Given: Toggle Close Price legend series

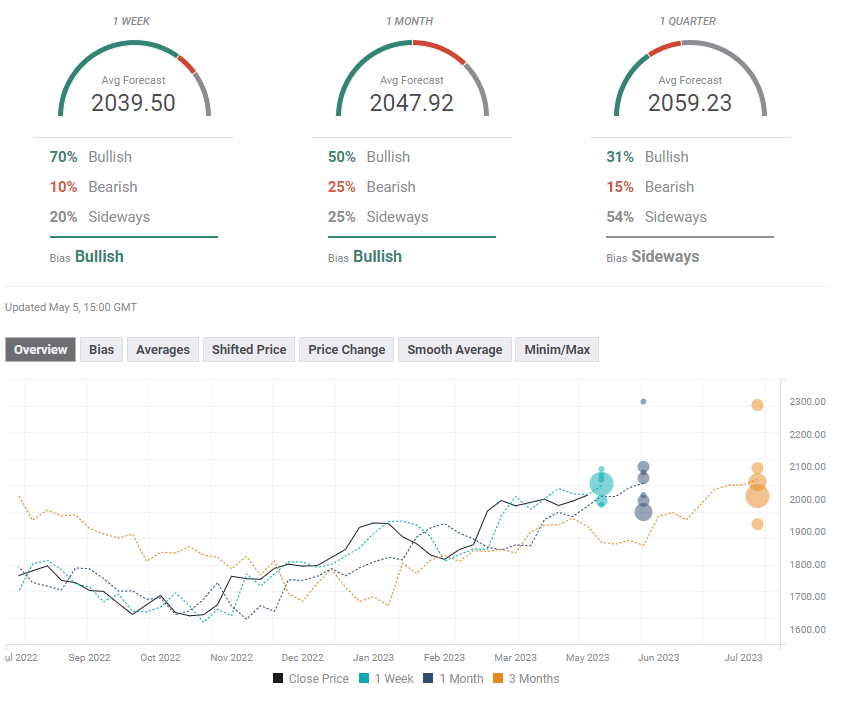Looking at the screenshot, I should click(x=311, y=679).
